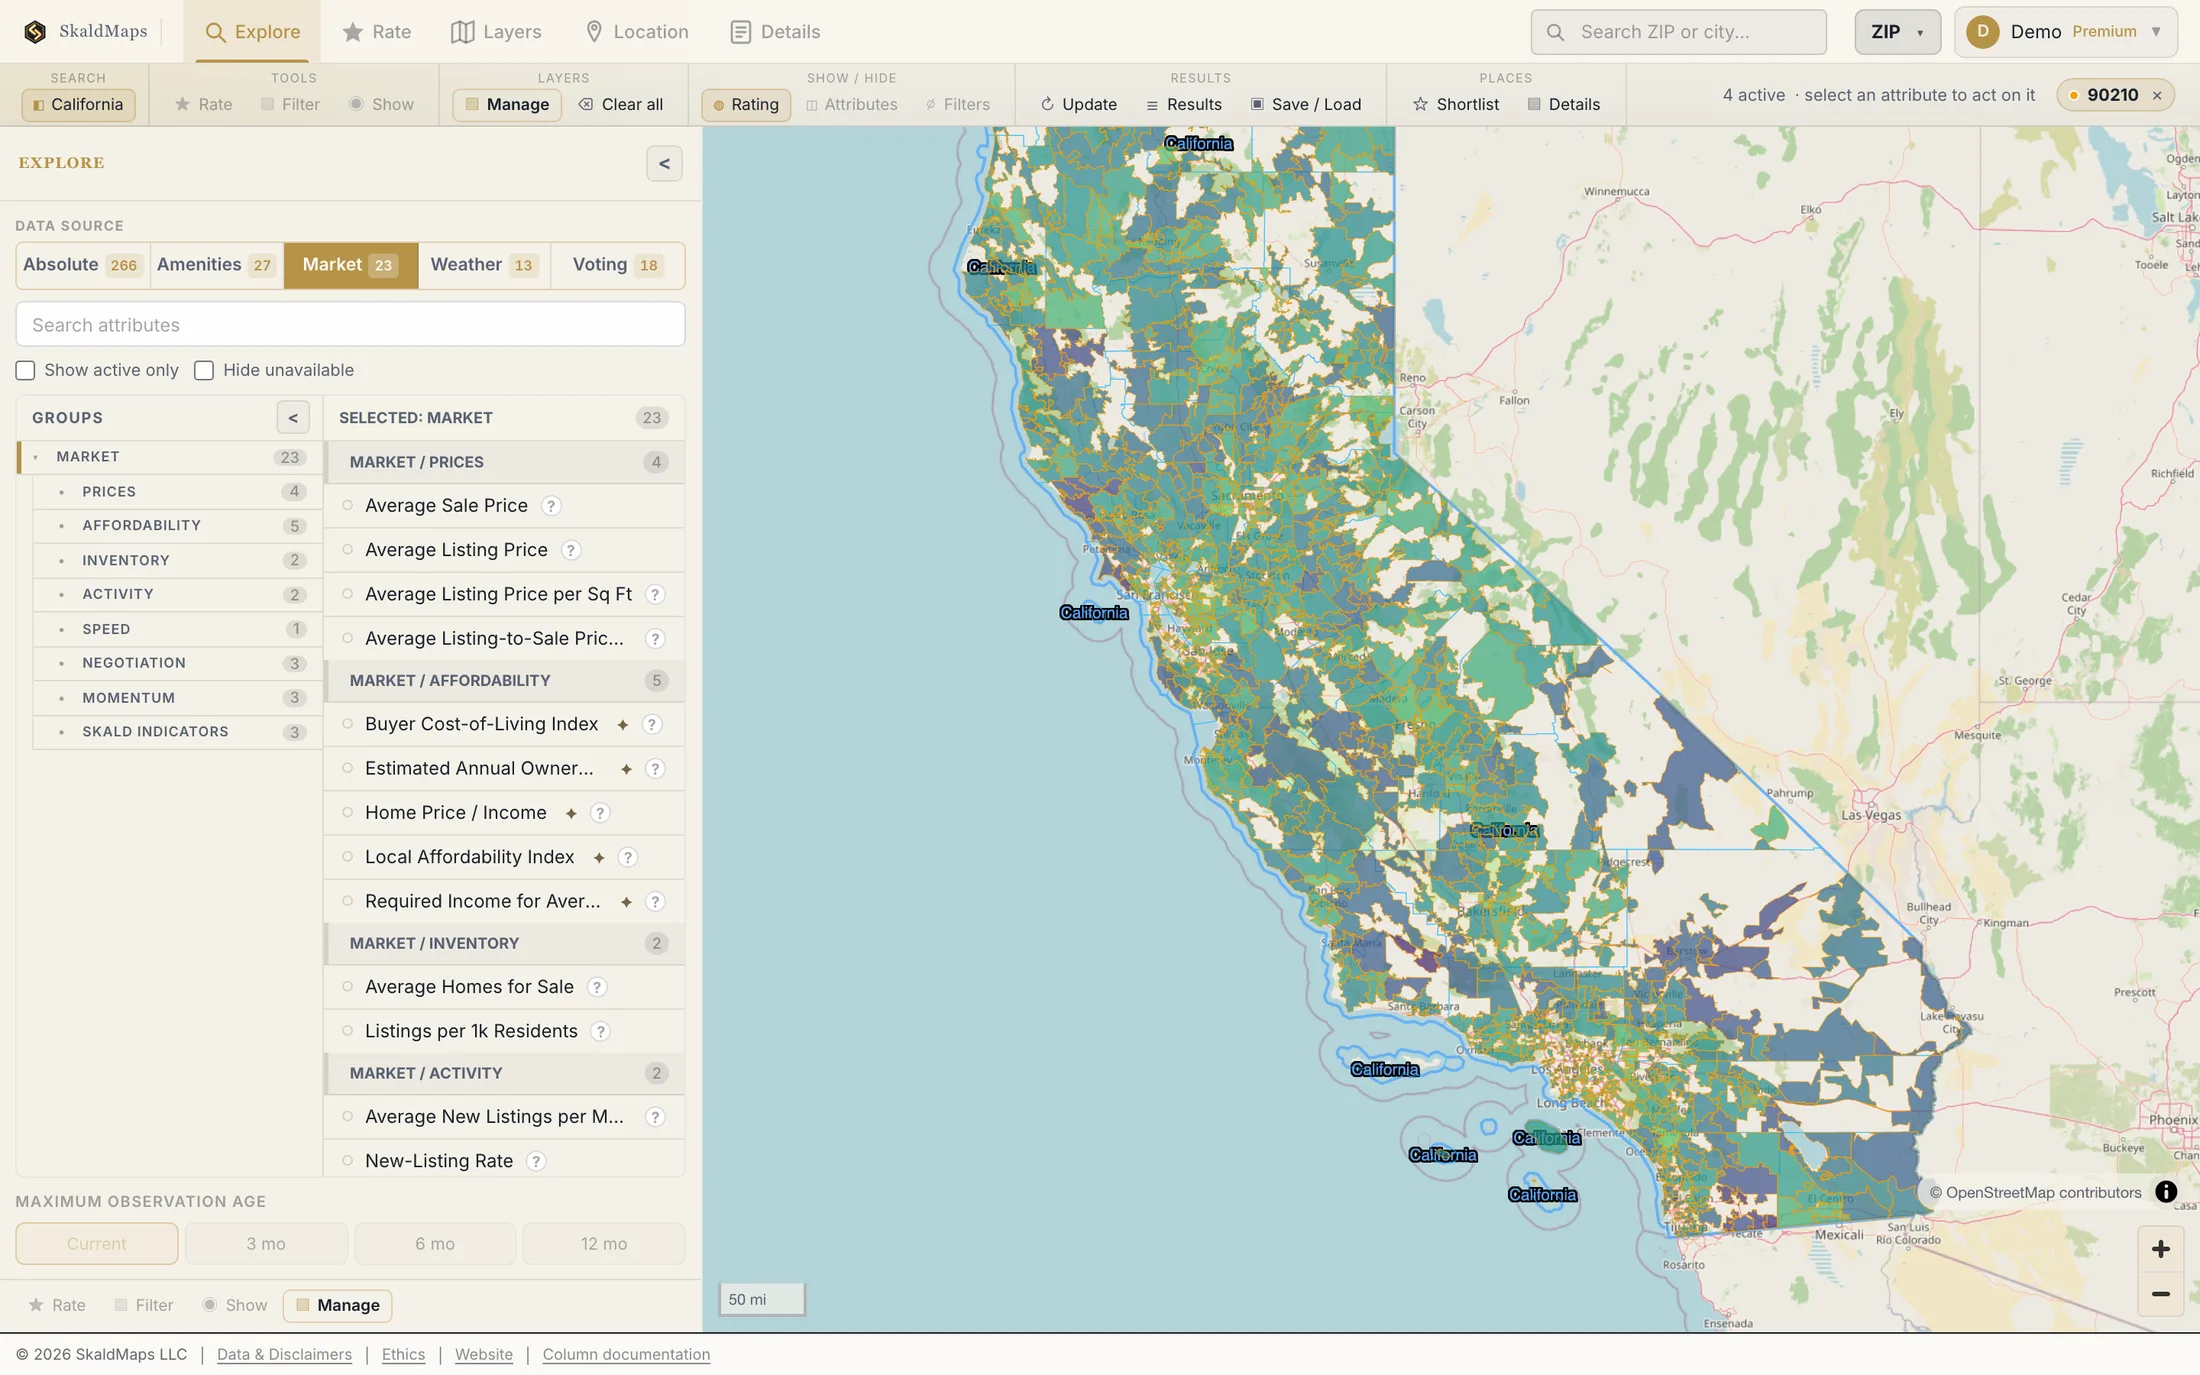The image size is (2200, 1375).
Task: Click the California search button
Action: (78, 104)
